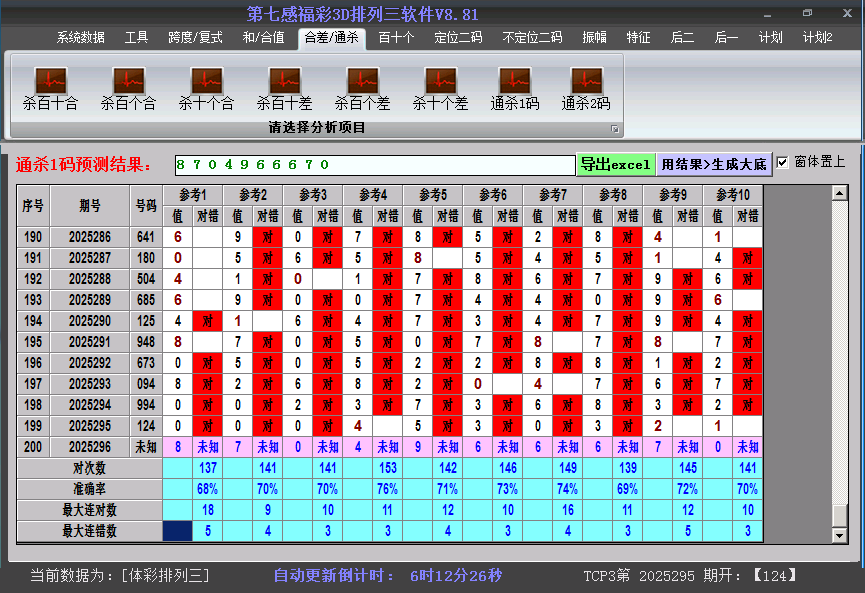Screen dimensions: 865x593
Task: Open the 系统数据 menu
Action: (x=78, y=38)
